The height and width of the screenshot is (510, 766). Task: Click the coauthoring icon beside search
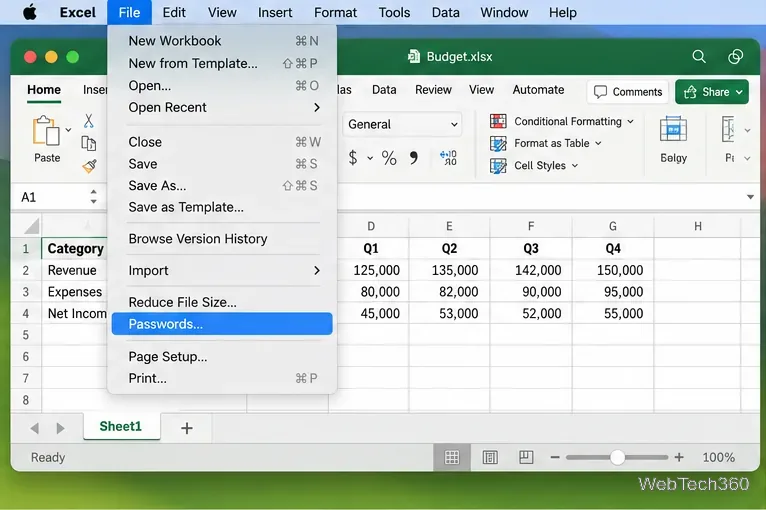pyautogui.click(x=735, y=57)
